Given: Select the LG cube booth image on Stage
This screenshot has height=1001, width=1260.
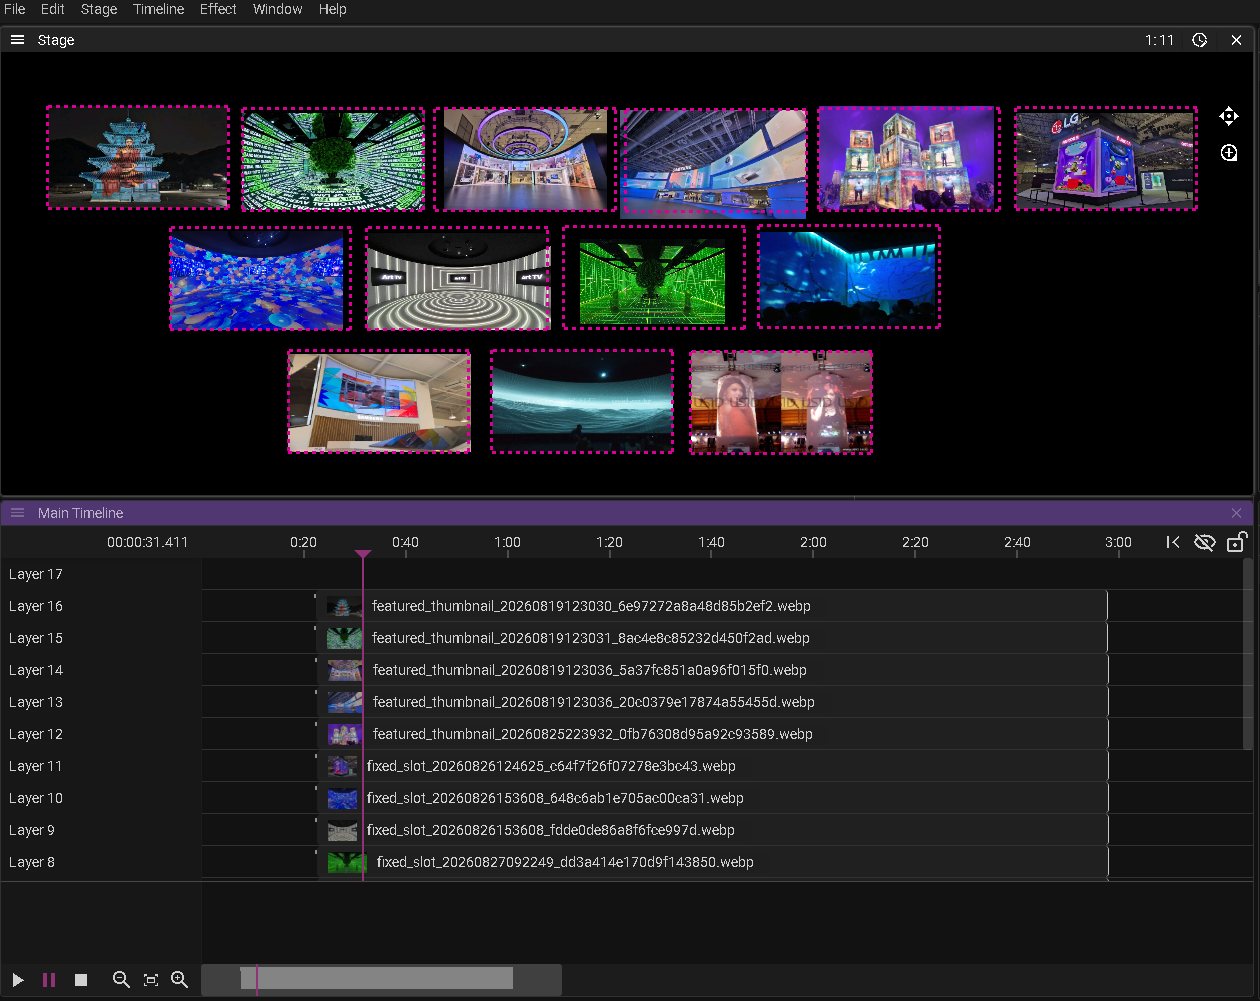Looking at the screenshot, I should click(x=1105, y=159).
